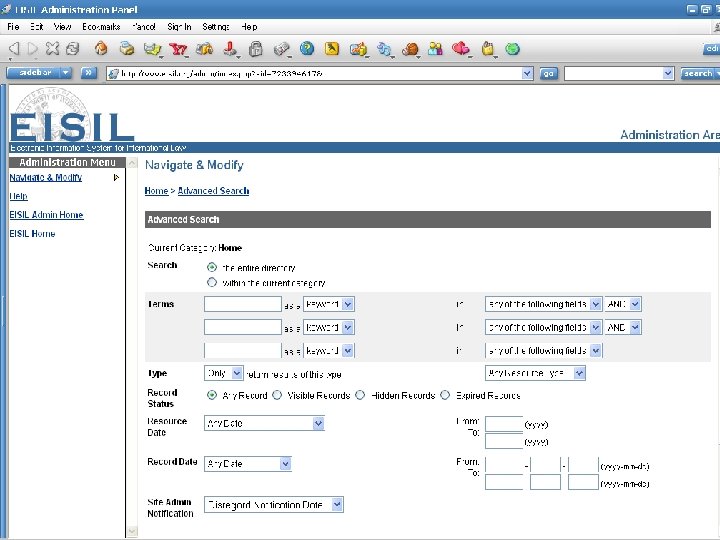Select 'Expired Records' radio button
Viewport: 720px width, 540px height.
pos(445,395)
